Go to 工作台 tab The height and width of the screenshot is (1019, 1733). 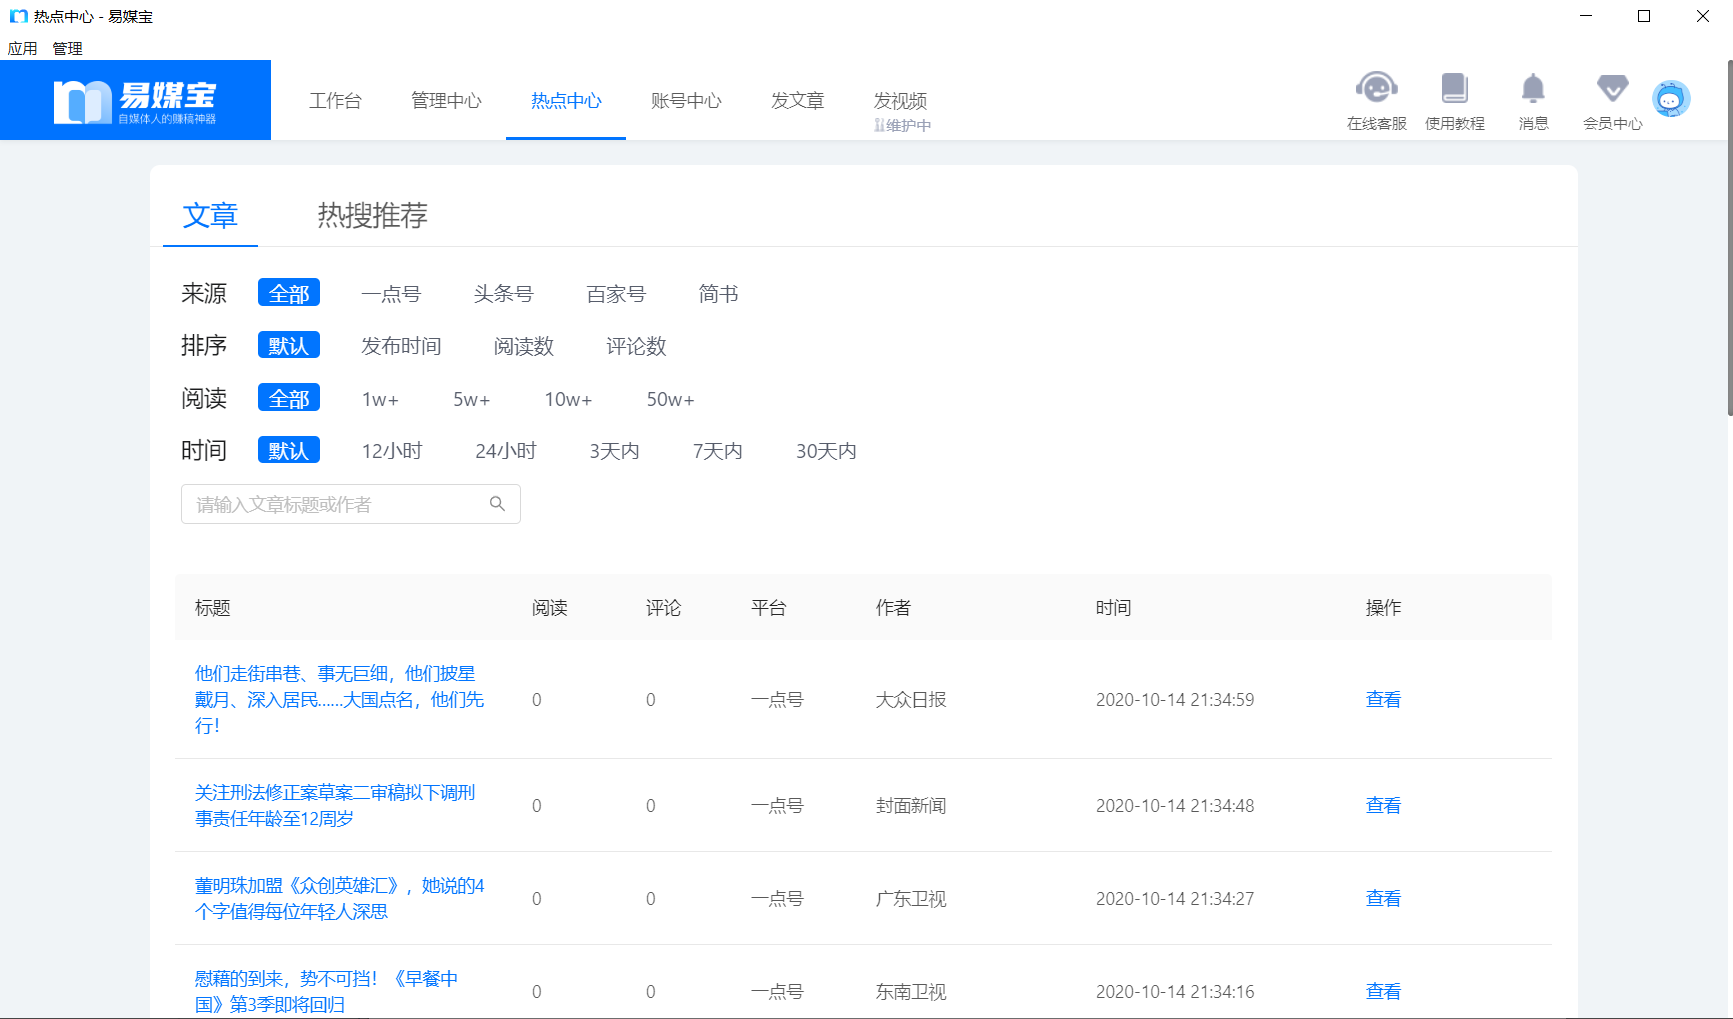coord(335,100)
